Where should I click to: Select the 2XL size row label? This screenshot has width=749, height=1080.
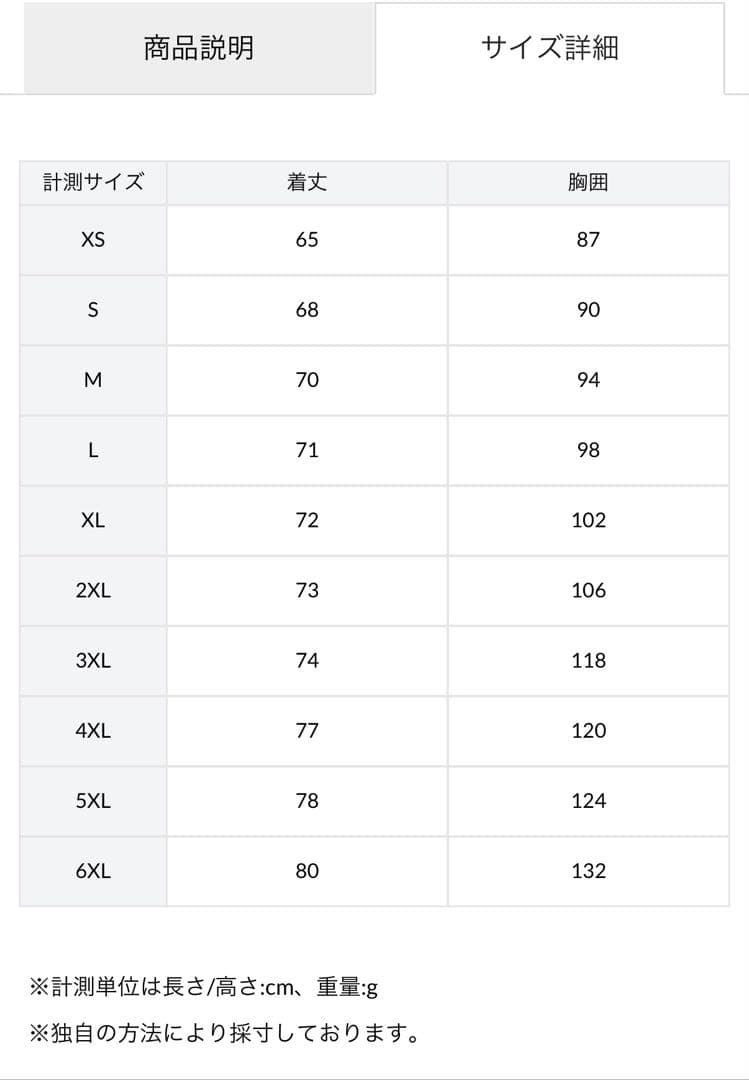pos(93,590)
